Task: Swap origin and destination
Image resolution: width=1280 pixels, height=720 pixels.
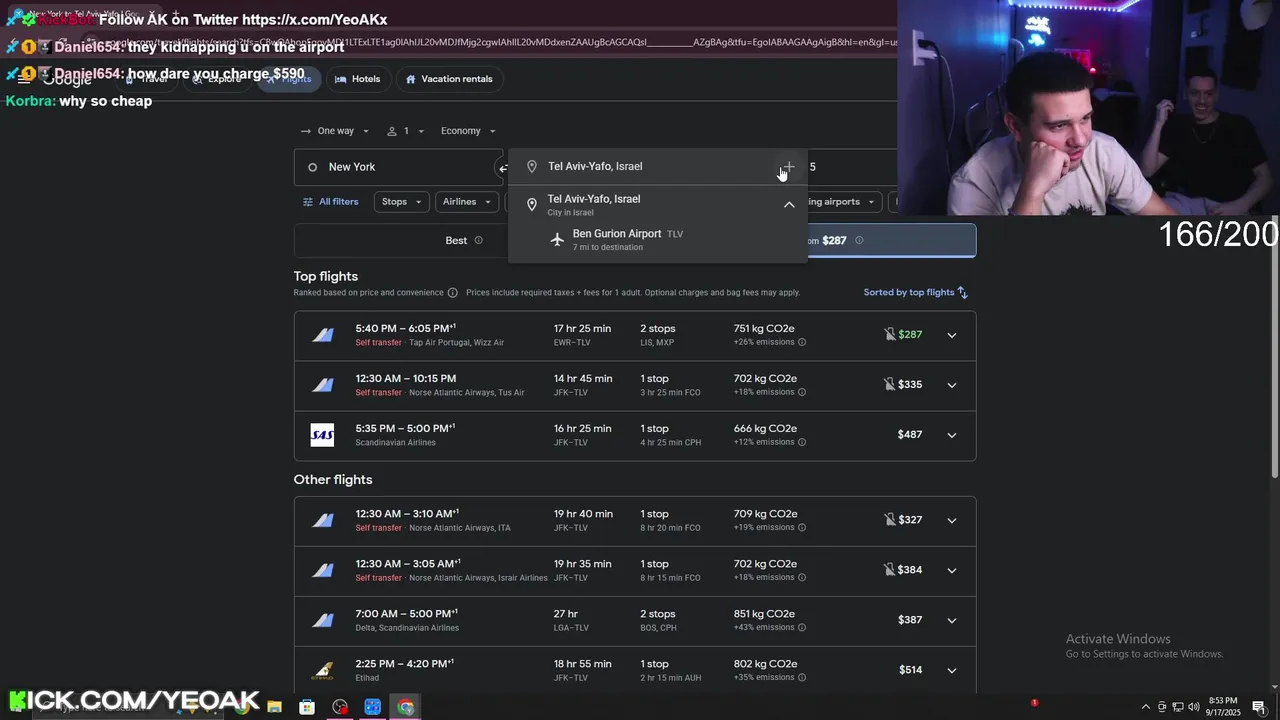Action: click(503, 168)
